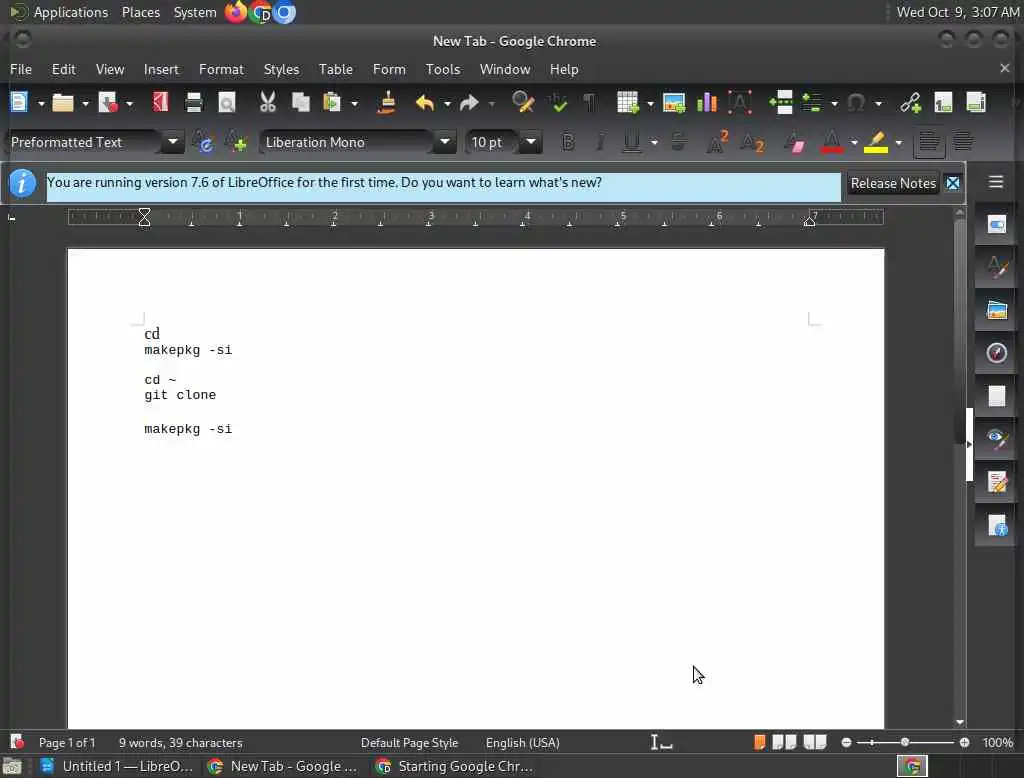Check spelling with checkmark icon
Image resolution: width=1024 pixels, height=778 pixels.
[x=558, y=103]
